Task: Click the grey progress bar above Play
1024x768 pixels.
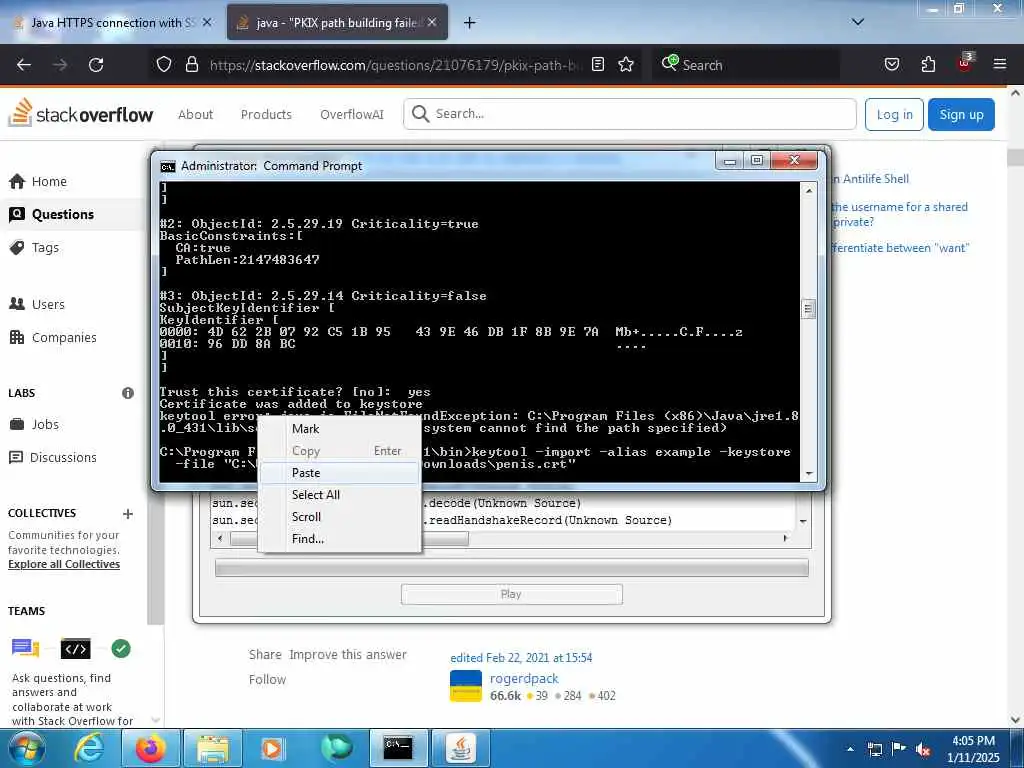Action: click(511, 568)
